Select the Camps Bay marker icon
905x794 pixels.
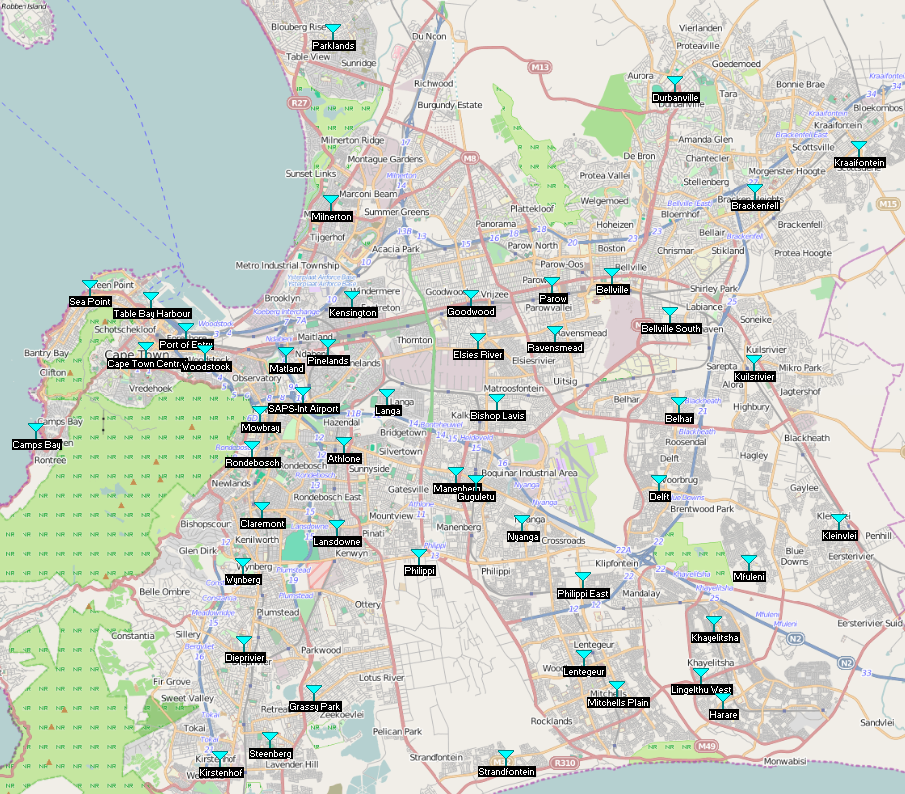tap(37, 430)
